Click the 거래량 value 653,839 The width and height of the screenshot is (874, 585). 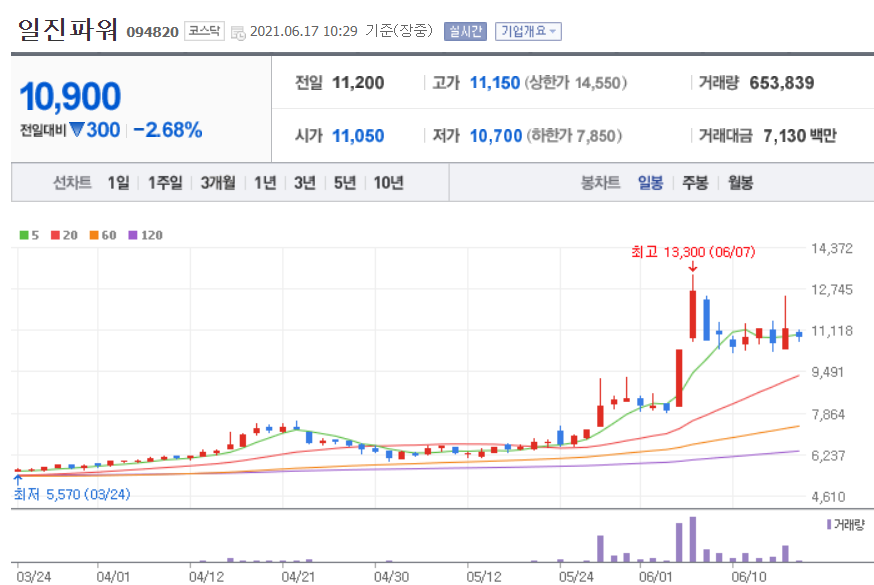(781, 83)
